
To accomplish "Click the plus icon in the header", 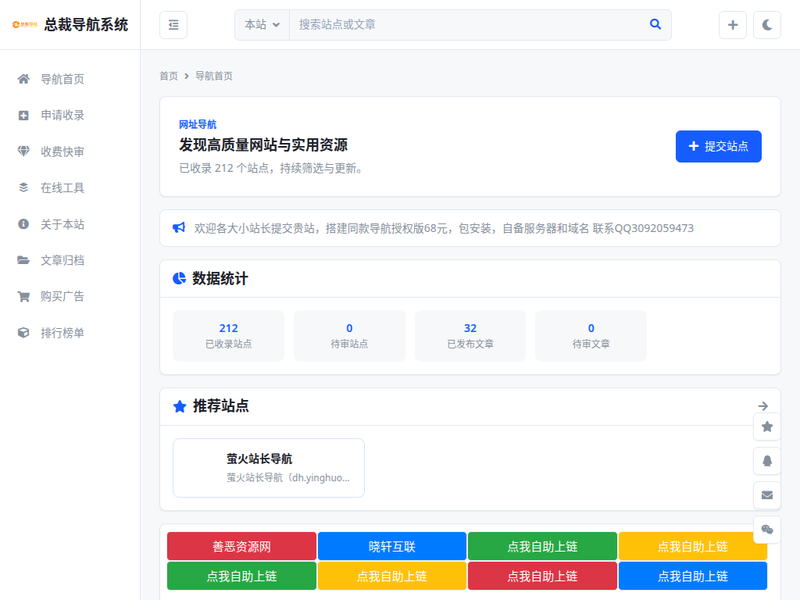I will (733, 24).
